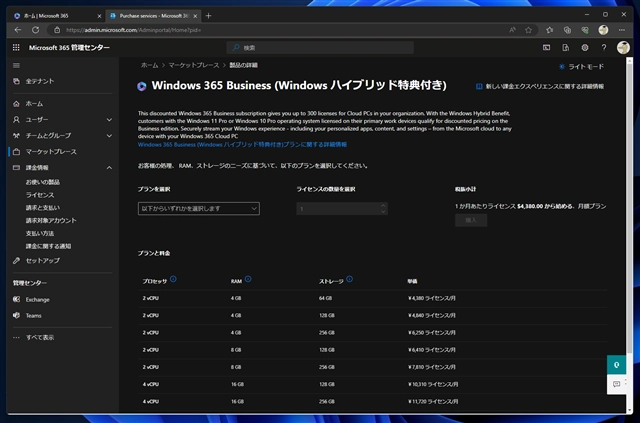Screen dimensions: 640x423
Task: Open browser favorites list icon
Action: point(549,30)
